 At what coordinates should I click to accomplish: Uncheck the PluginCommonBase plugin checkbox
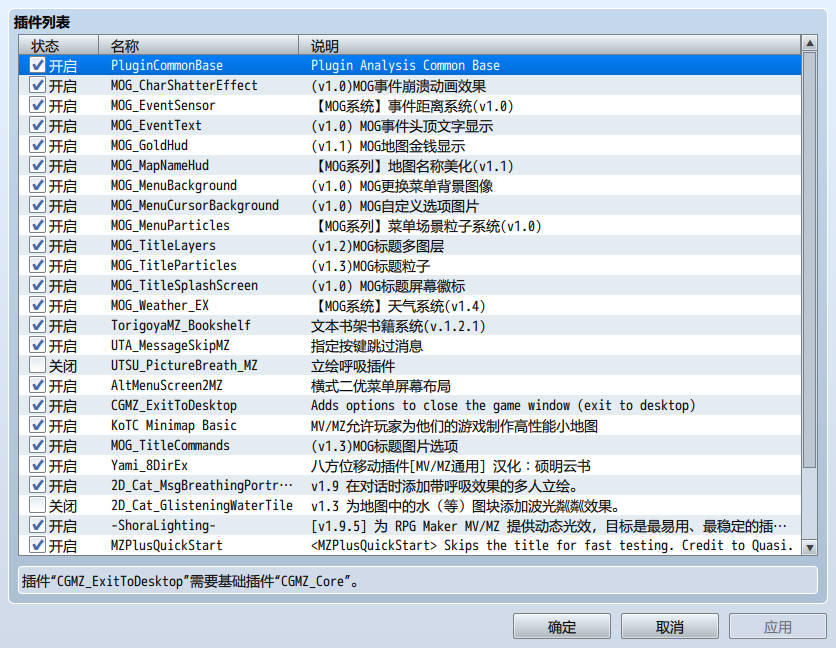tap(37, 65)
